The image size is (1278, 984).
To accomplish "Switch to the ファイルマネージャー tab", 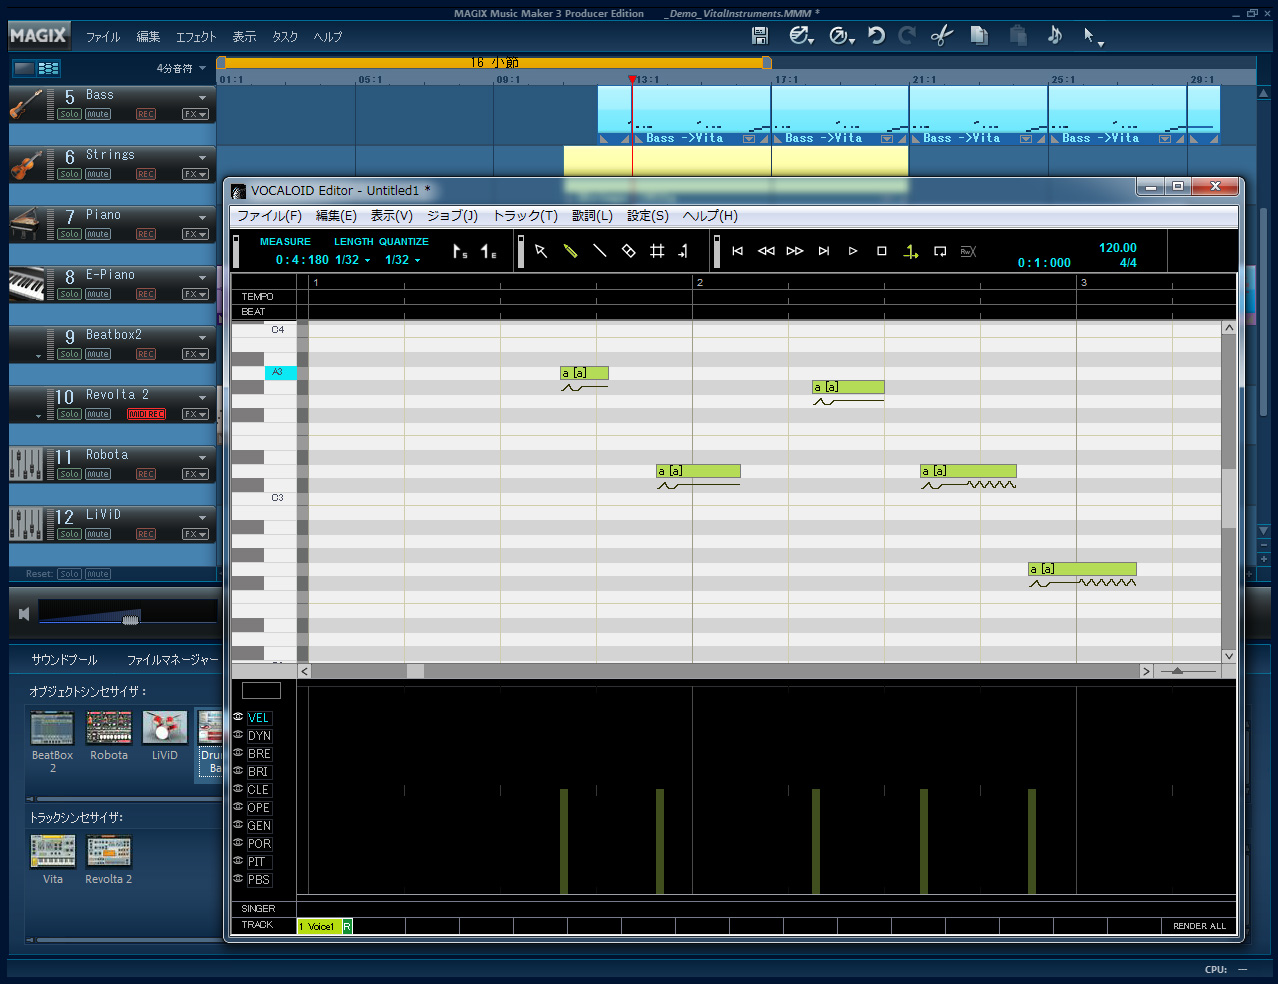I will coord(172,660).
